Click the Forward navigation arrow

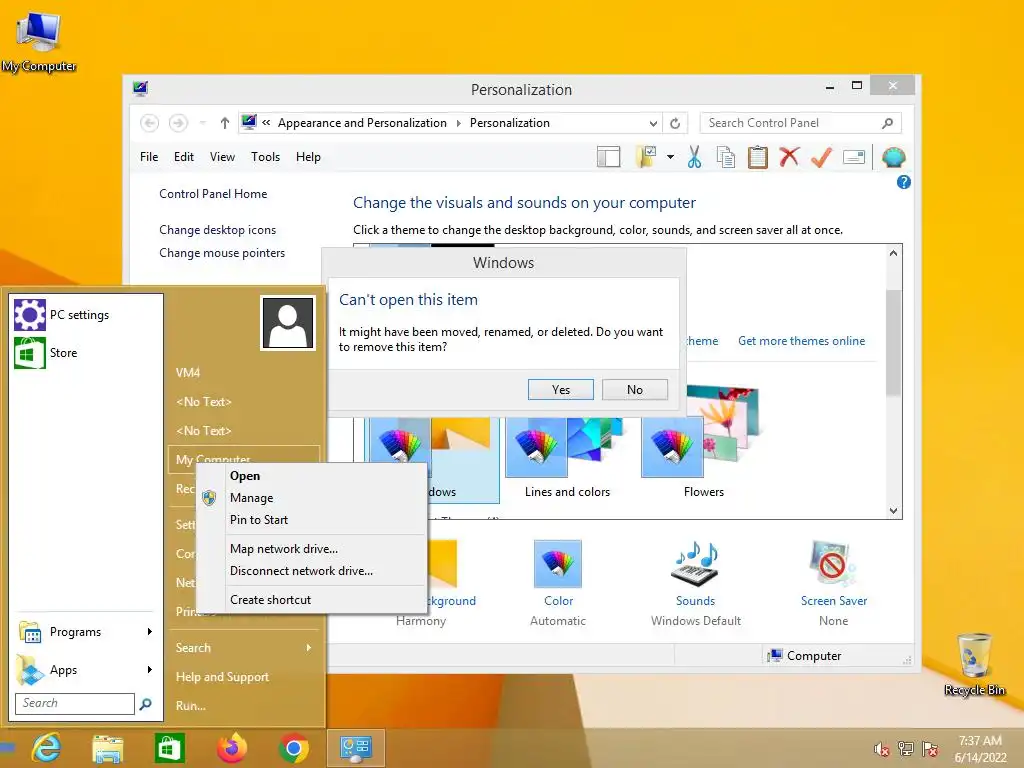178,123
